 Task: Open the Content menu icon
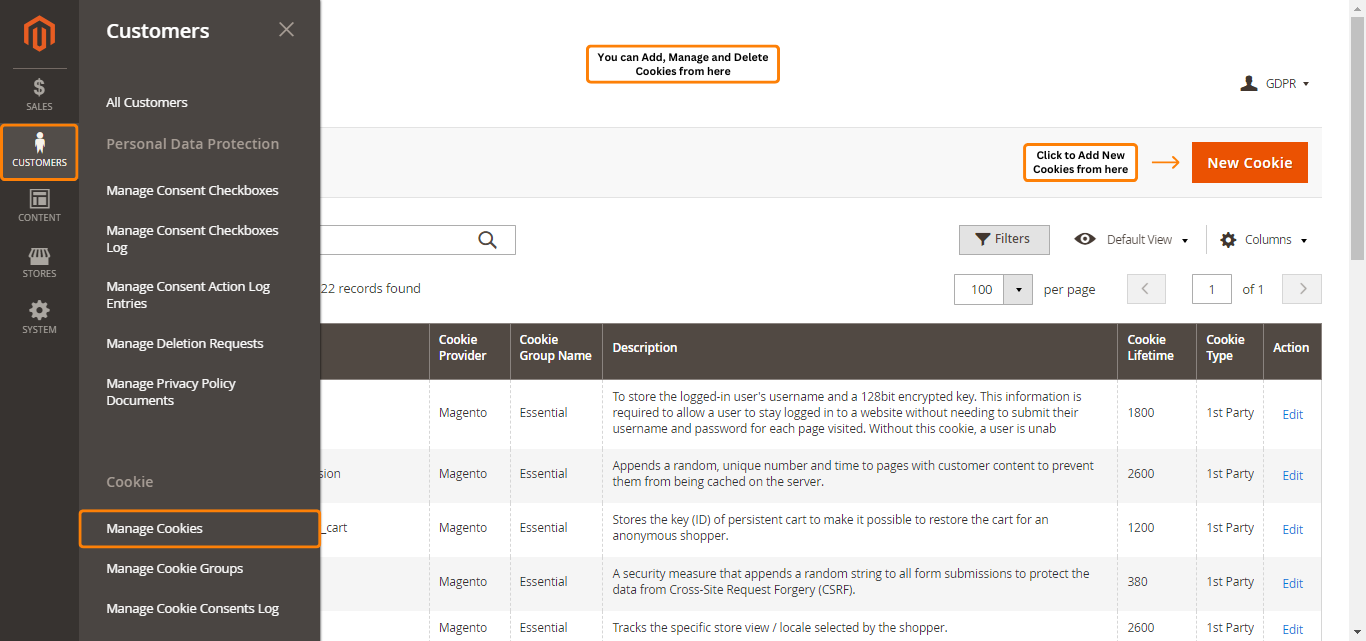tap(39, 206)
